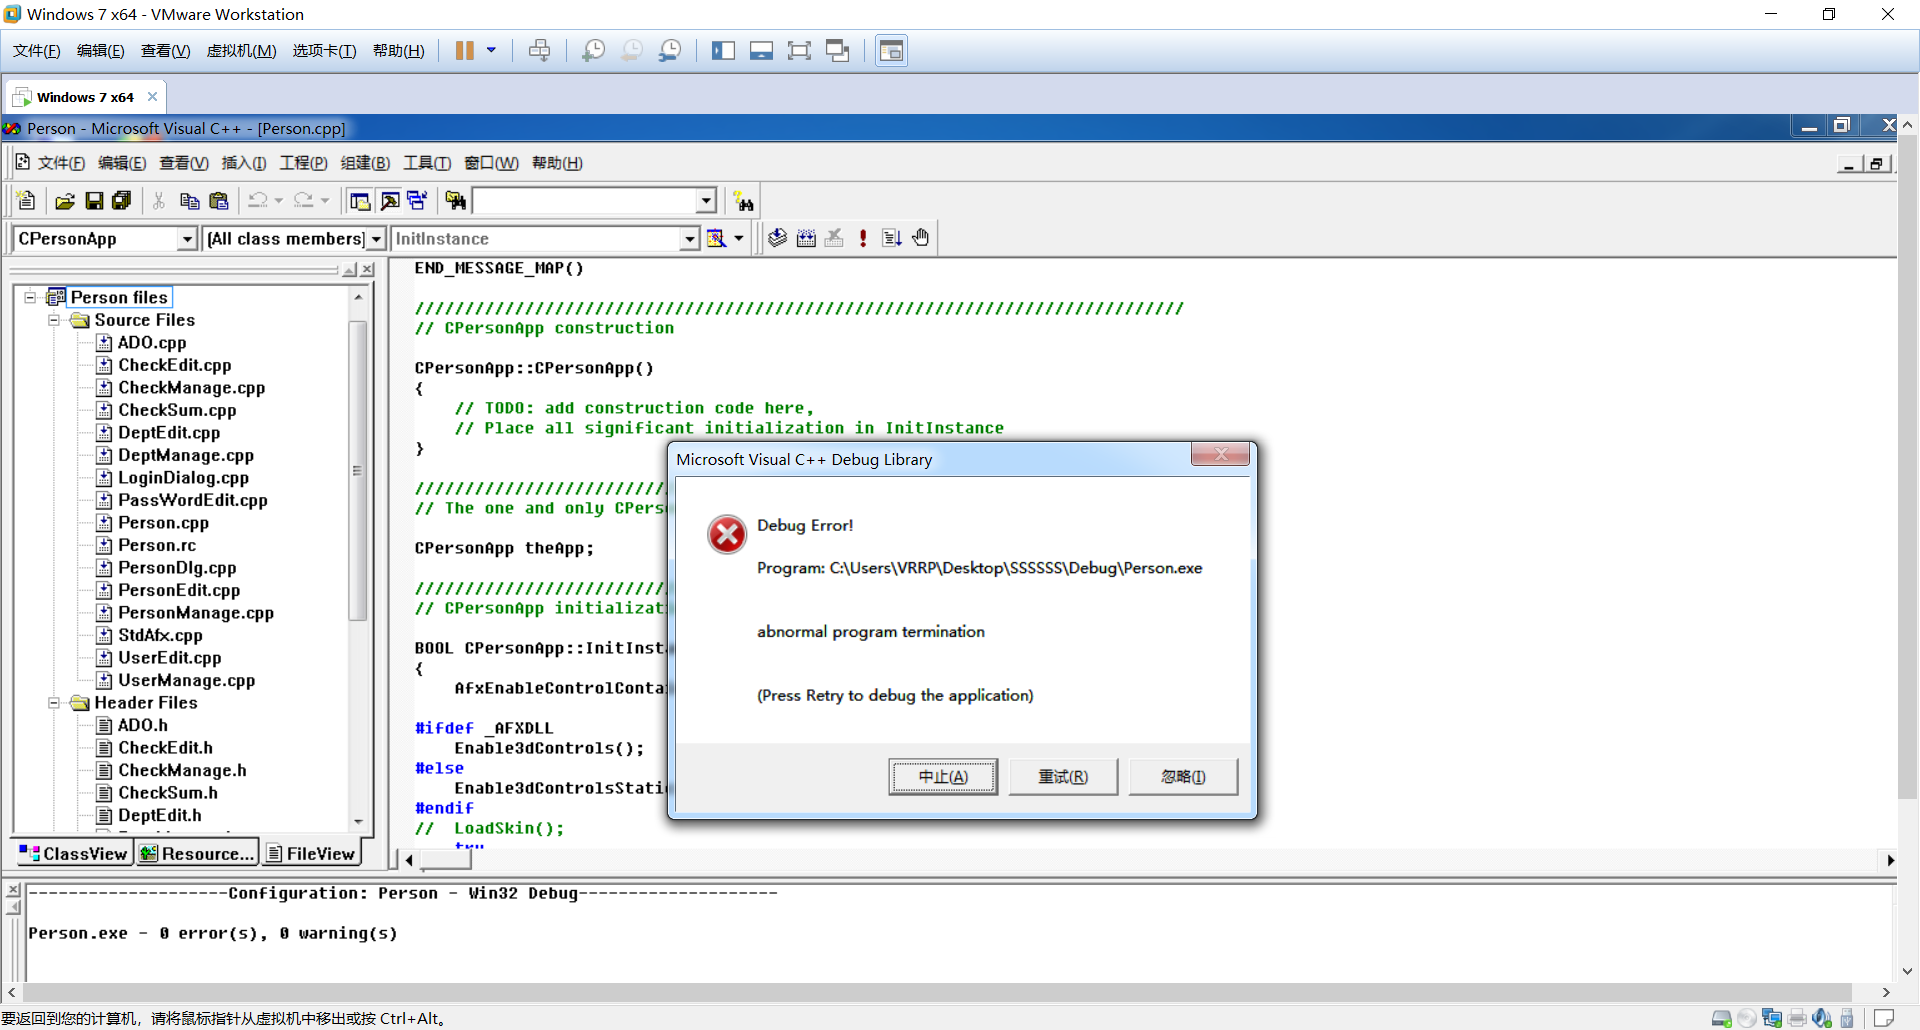This screenshot has height=1030, width=1920.
Task: Open the Visual C++ 工具(T) menu
Action: coord(427,163)
